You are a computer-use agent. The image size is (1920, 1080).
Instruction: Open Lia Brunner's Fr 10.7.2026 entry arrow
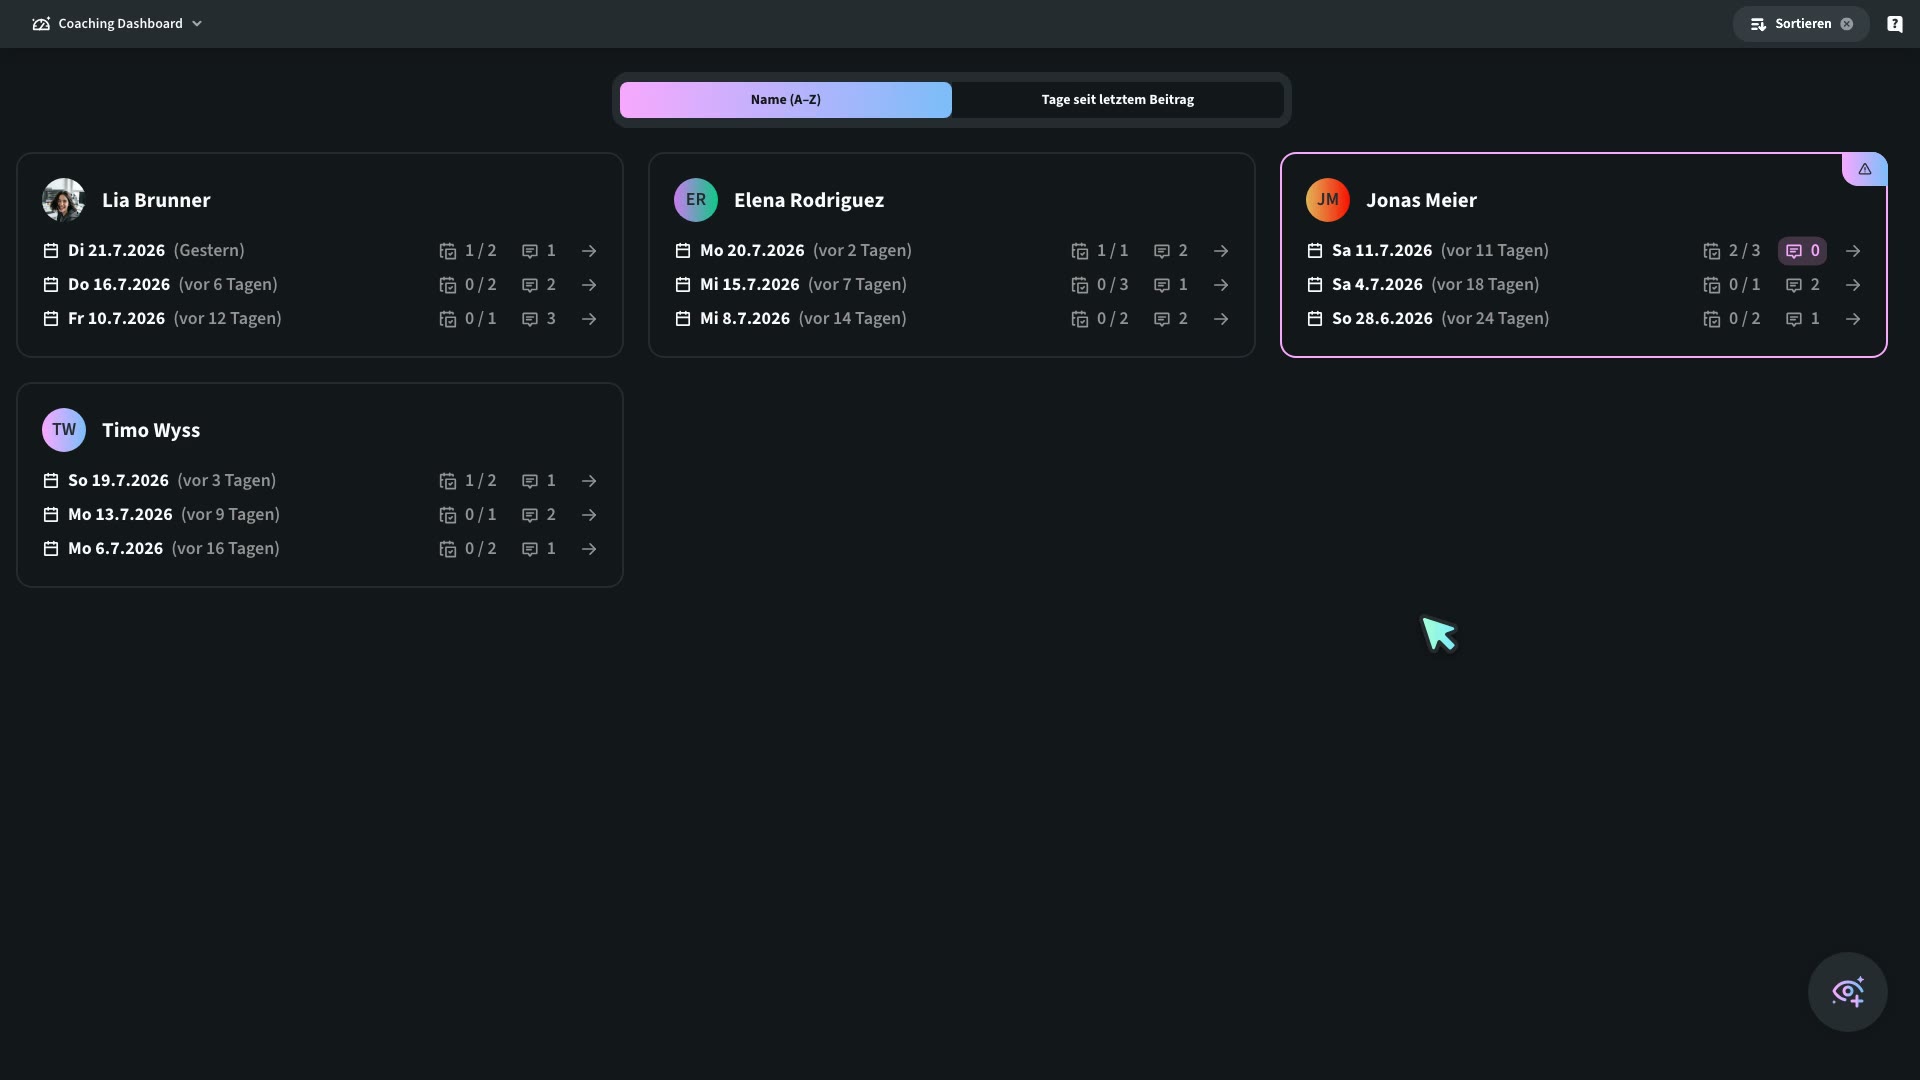[589, 319]
